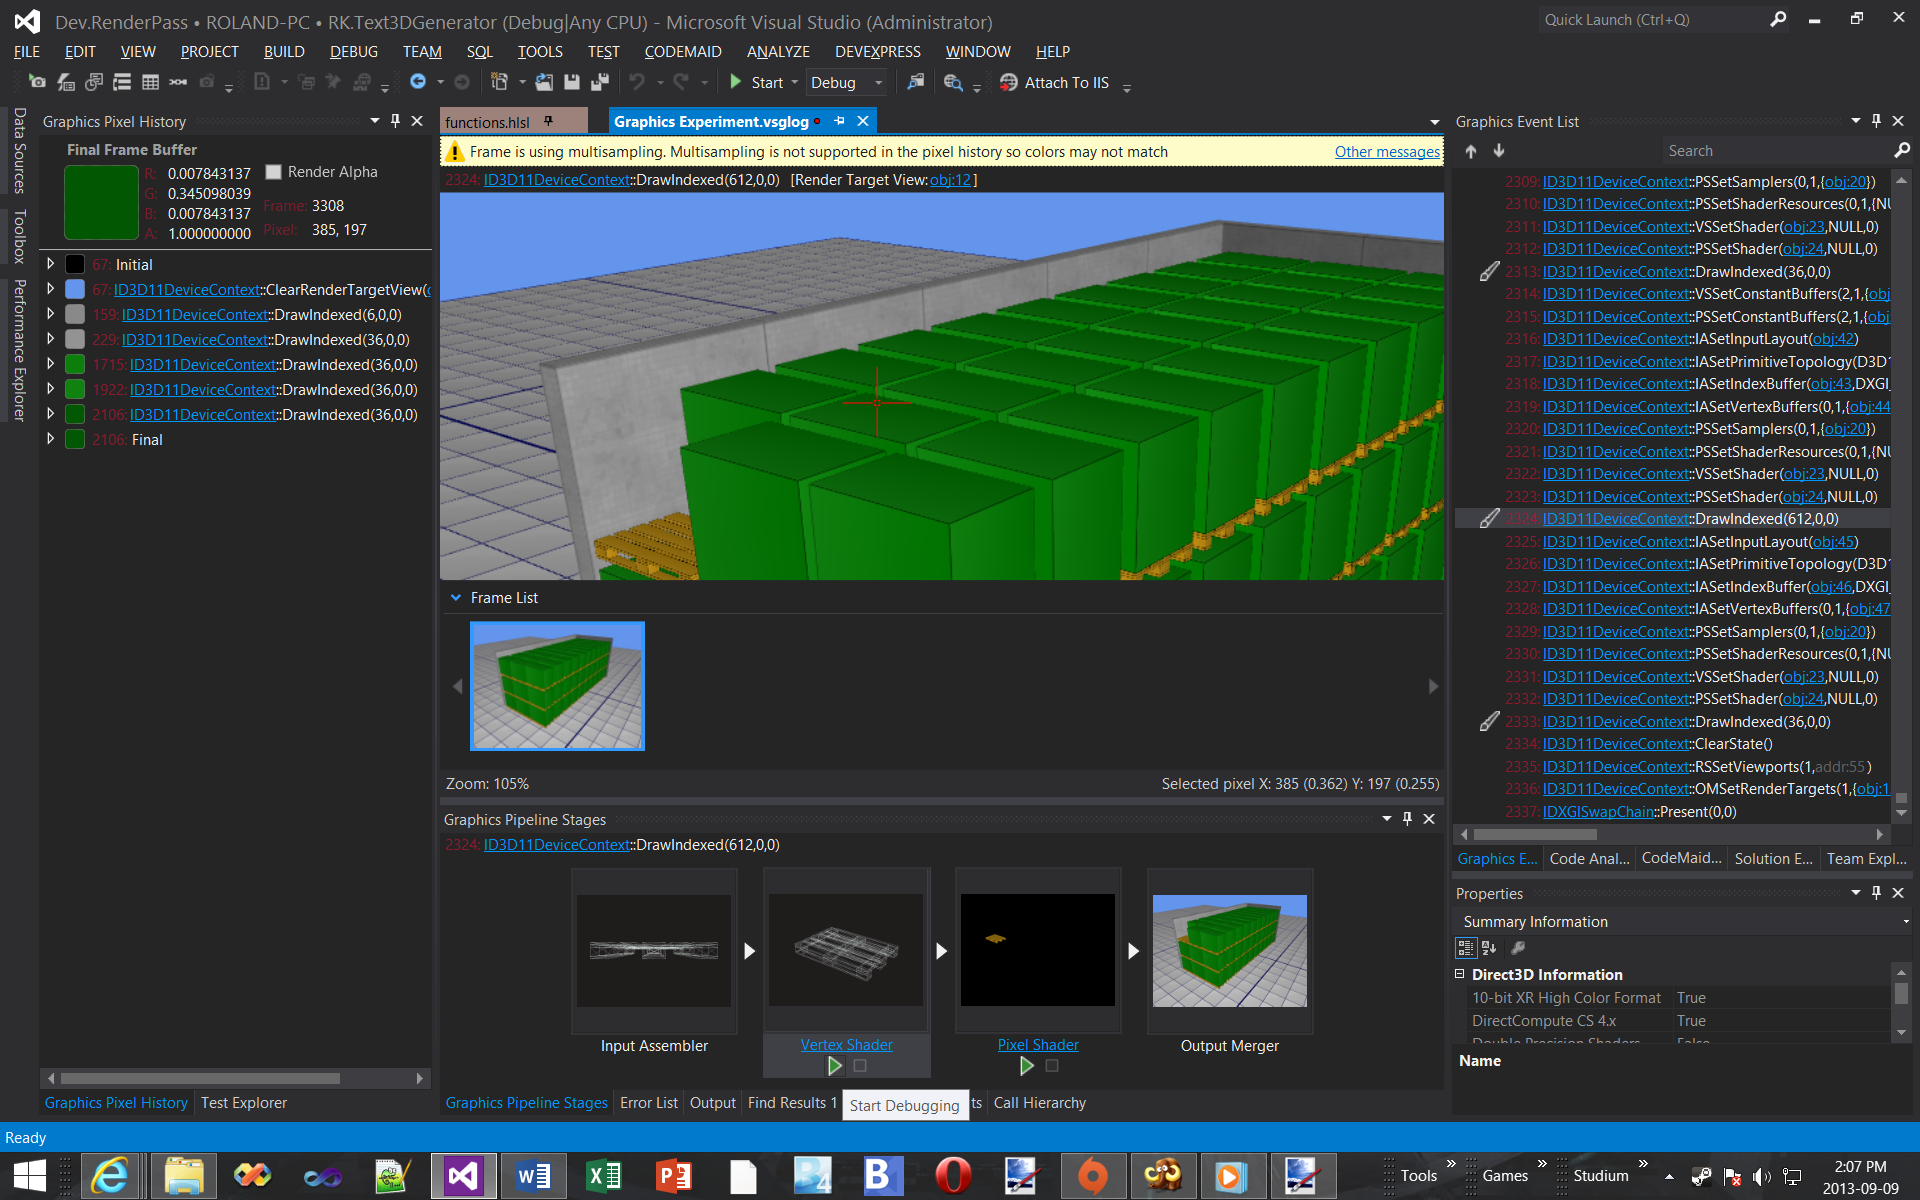
Task: Select the Pixel Shader pipeline stage icon
Action: pyautogui.click(x=1037, y=950)
